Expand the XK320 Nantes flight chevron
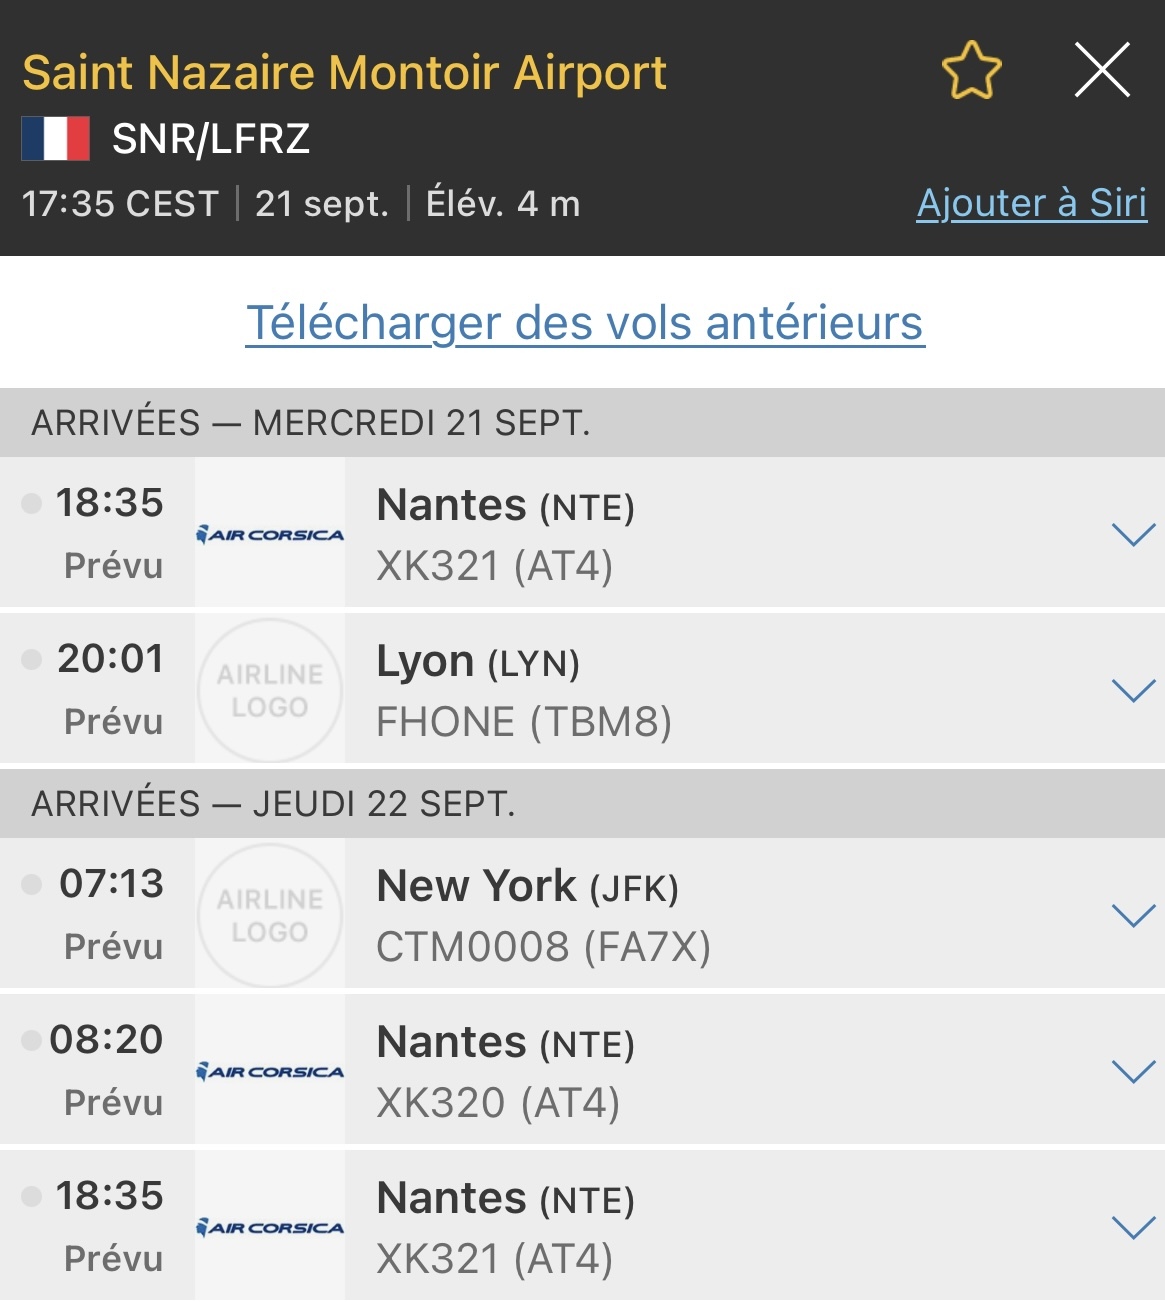Image resolution: width=1165 pixels, height=1302 pixels. 1133,1071
